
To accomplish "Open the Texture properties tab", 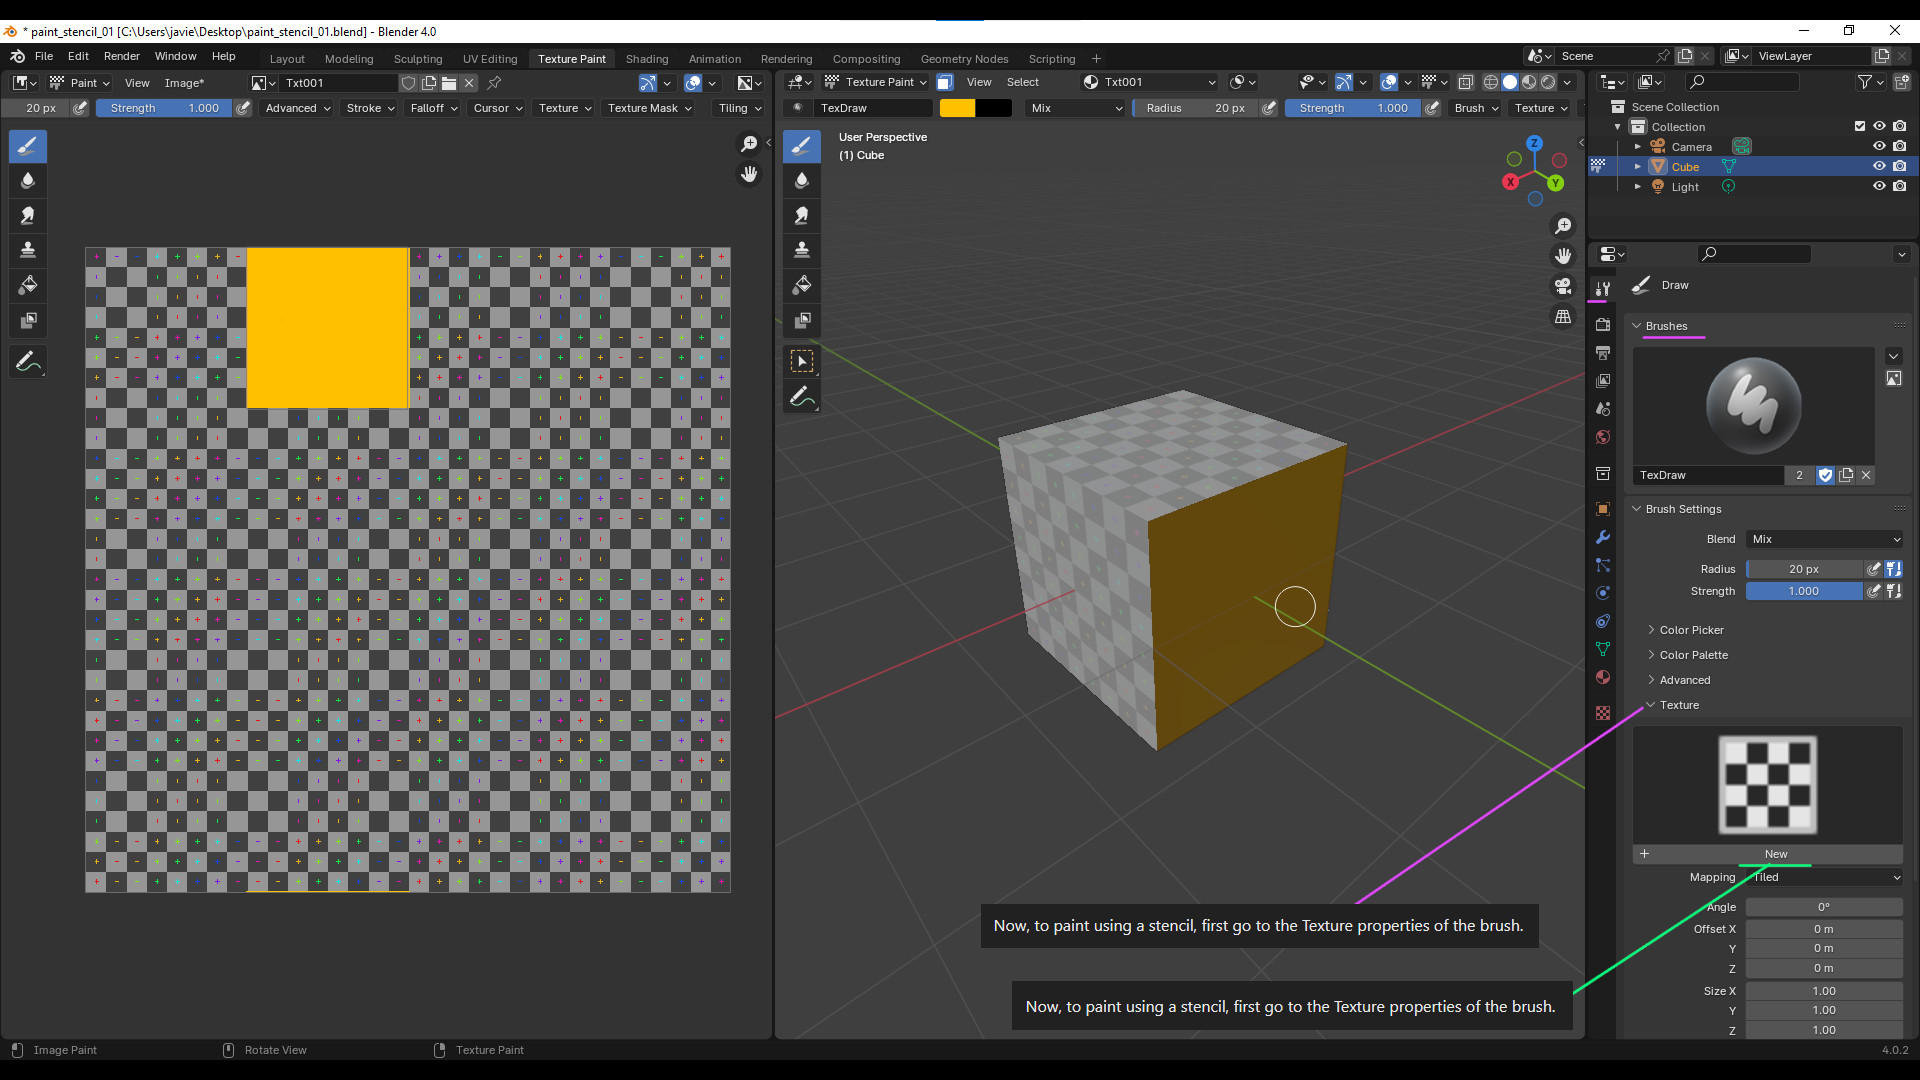I will click(x=1603, y=713).
